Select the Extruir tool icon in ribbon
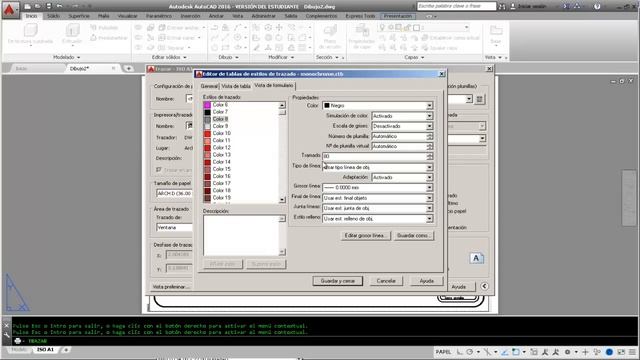 [x=72, y=31]
